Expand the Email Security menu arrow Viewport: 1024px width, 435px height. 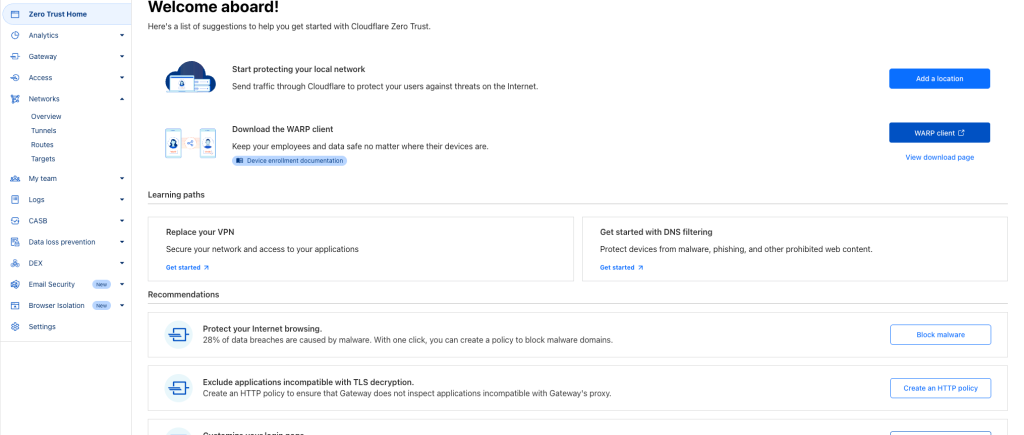pos(121,285)
